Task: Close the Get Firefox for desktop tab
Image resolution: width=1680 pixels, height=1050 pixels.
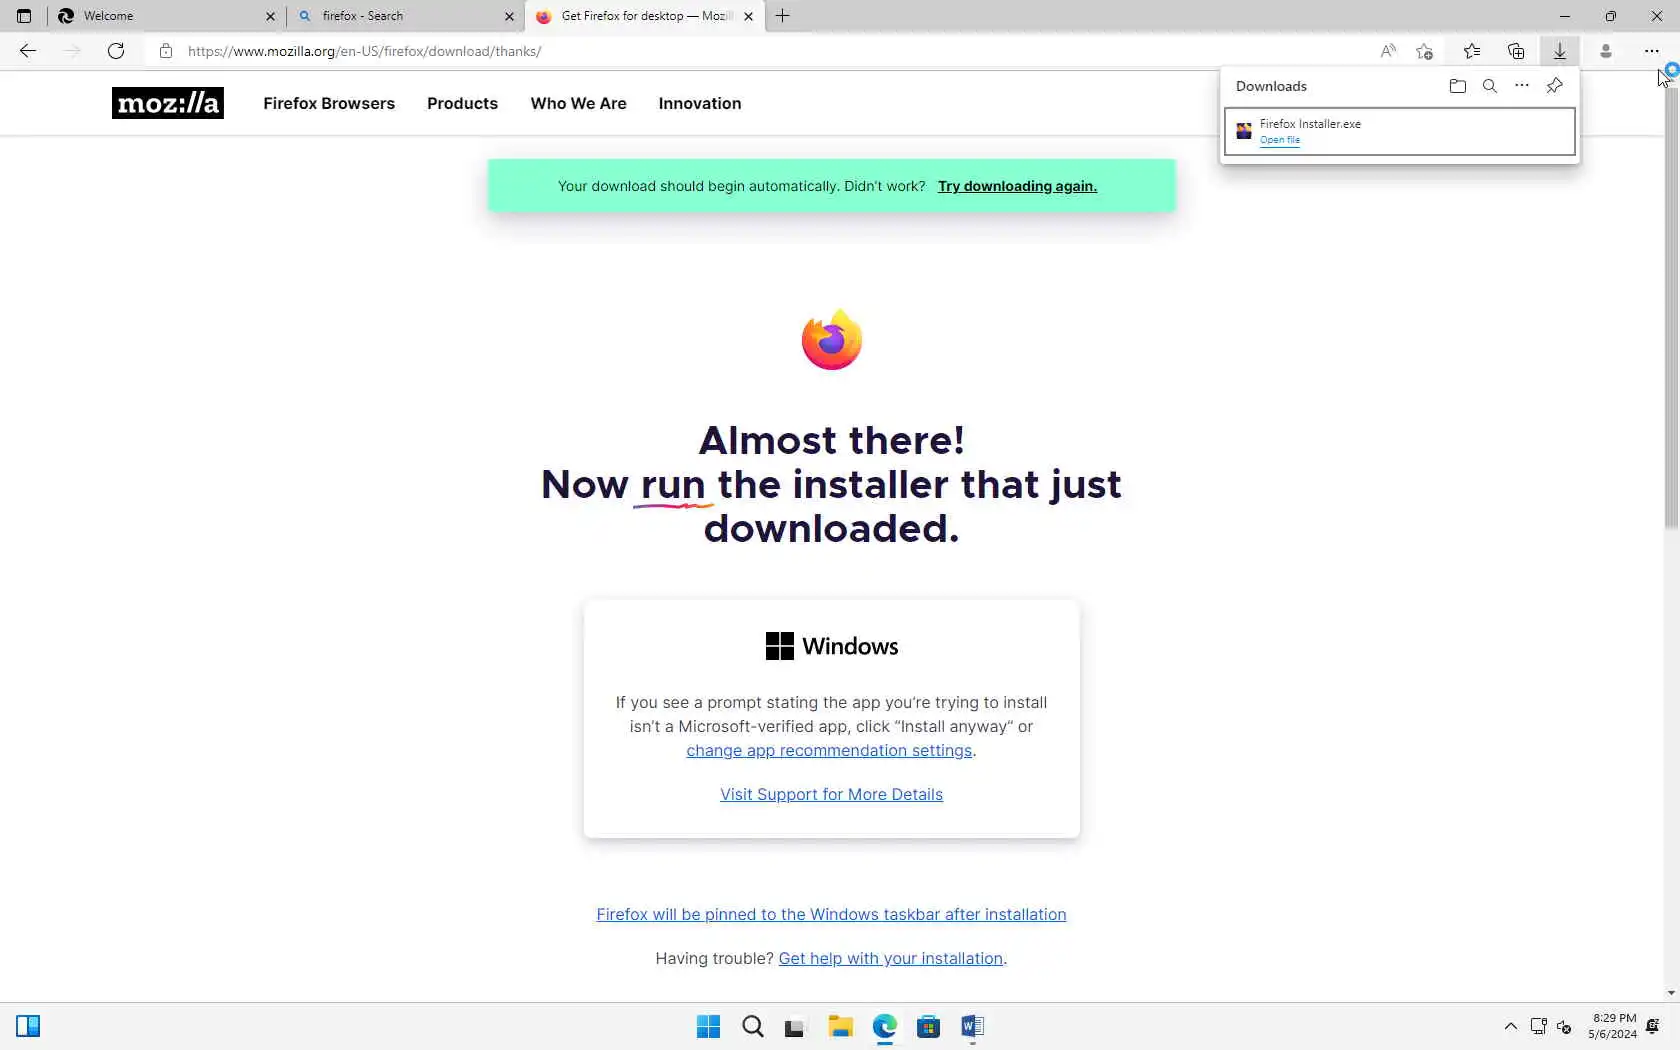Action: coord(748,16)
